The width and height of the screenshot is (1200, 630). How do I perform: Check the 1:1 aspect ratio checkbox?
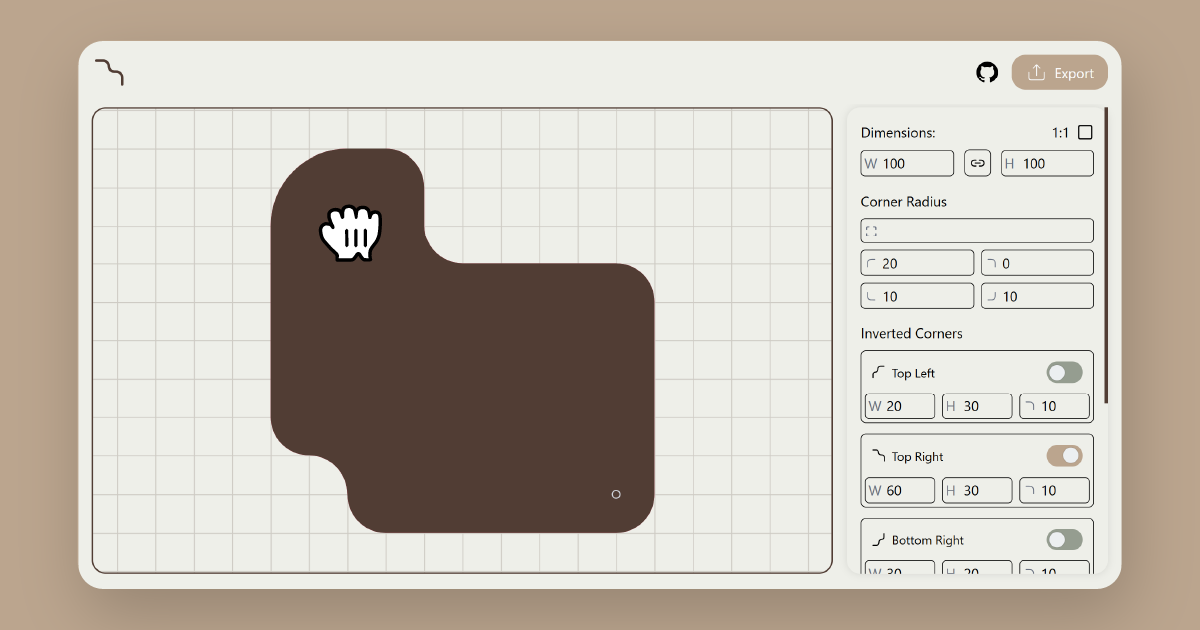pyautogui.click(x=1085, y=131)
